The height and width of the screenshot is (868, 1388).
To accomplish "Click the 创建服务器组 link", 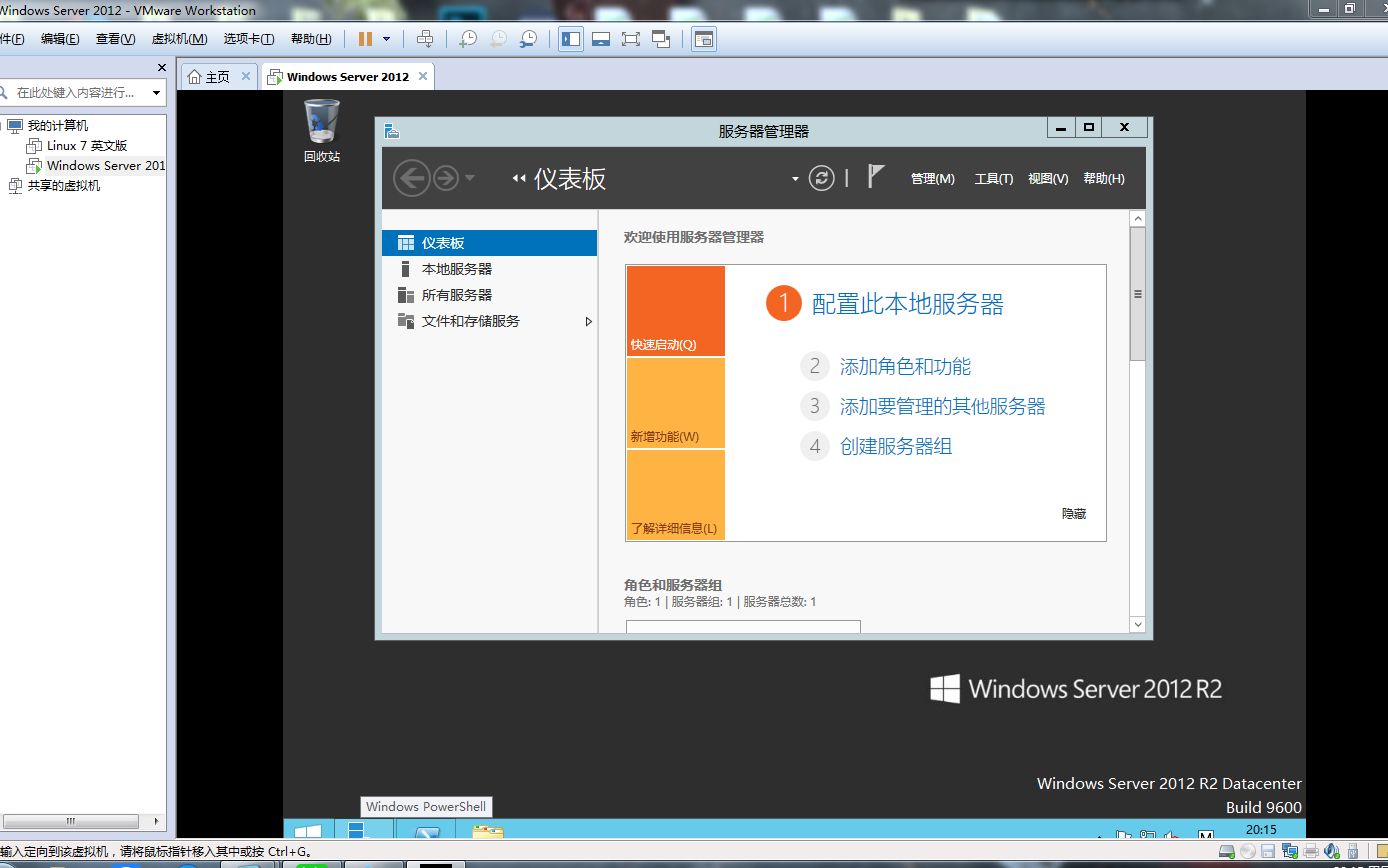I will [x=896, y=447].
